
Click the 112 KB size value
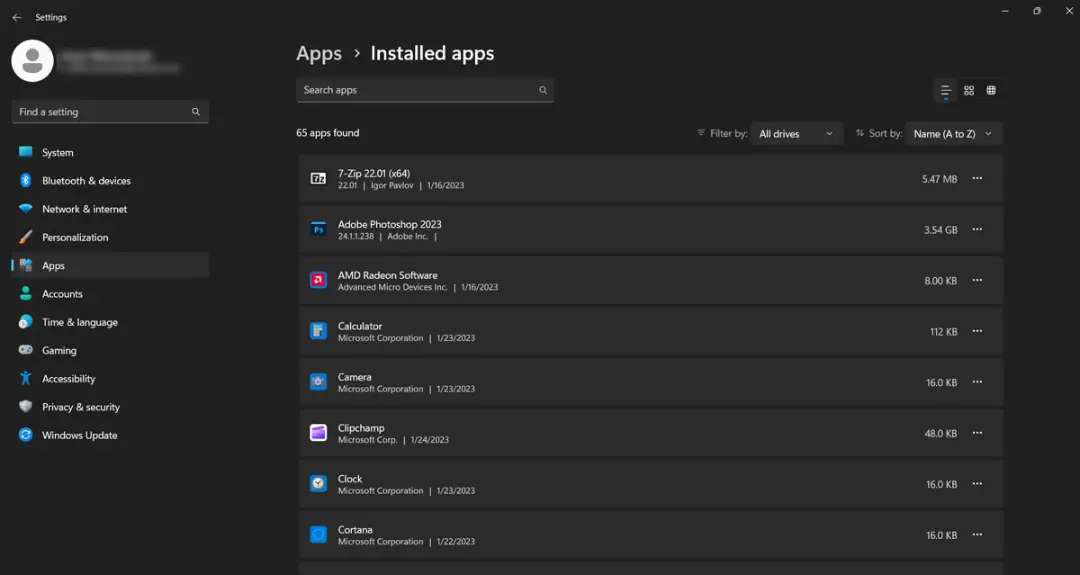coord(944,332)
